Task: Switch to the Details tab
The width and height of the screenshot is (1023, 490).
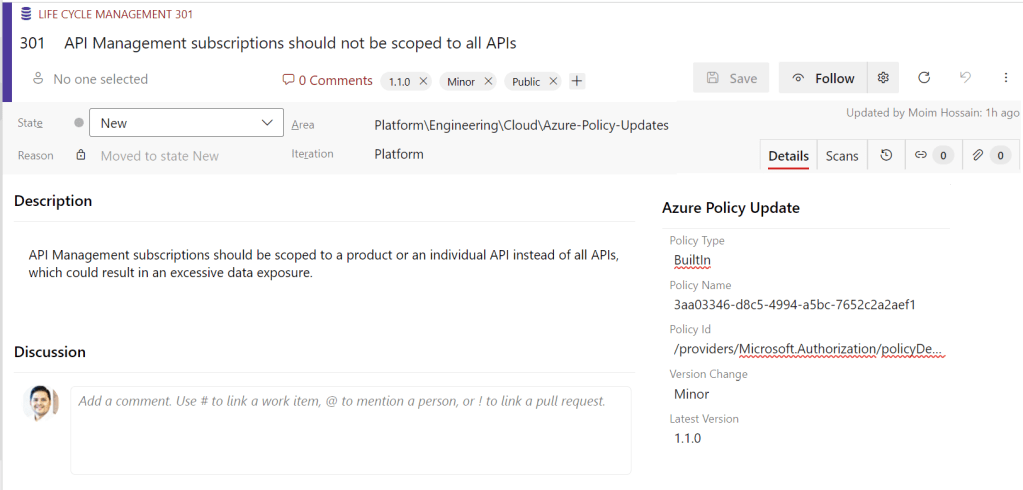Action: click(788, 155)
